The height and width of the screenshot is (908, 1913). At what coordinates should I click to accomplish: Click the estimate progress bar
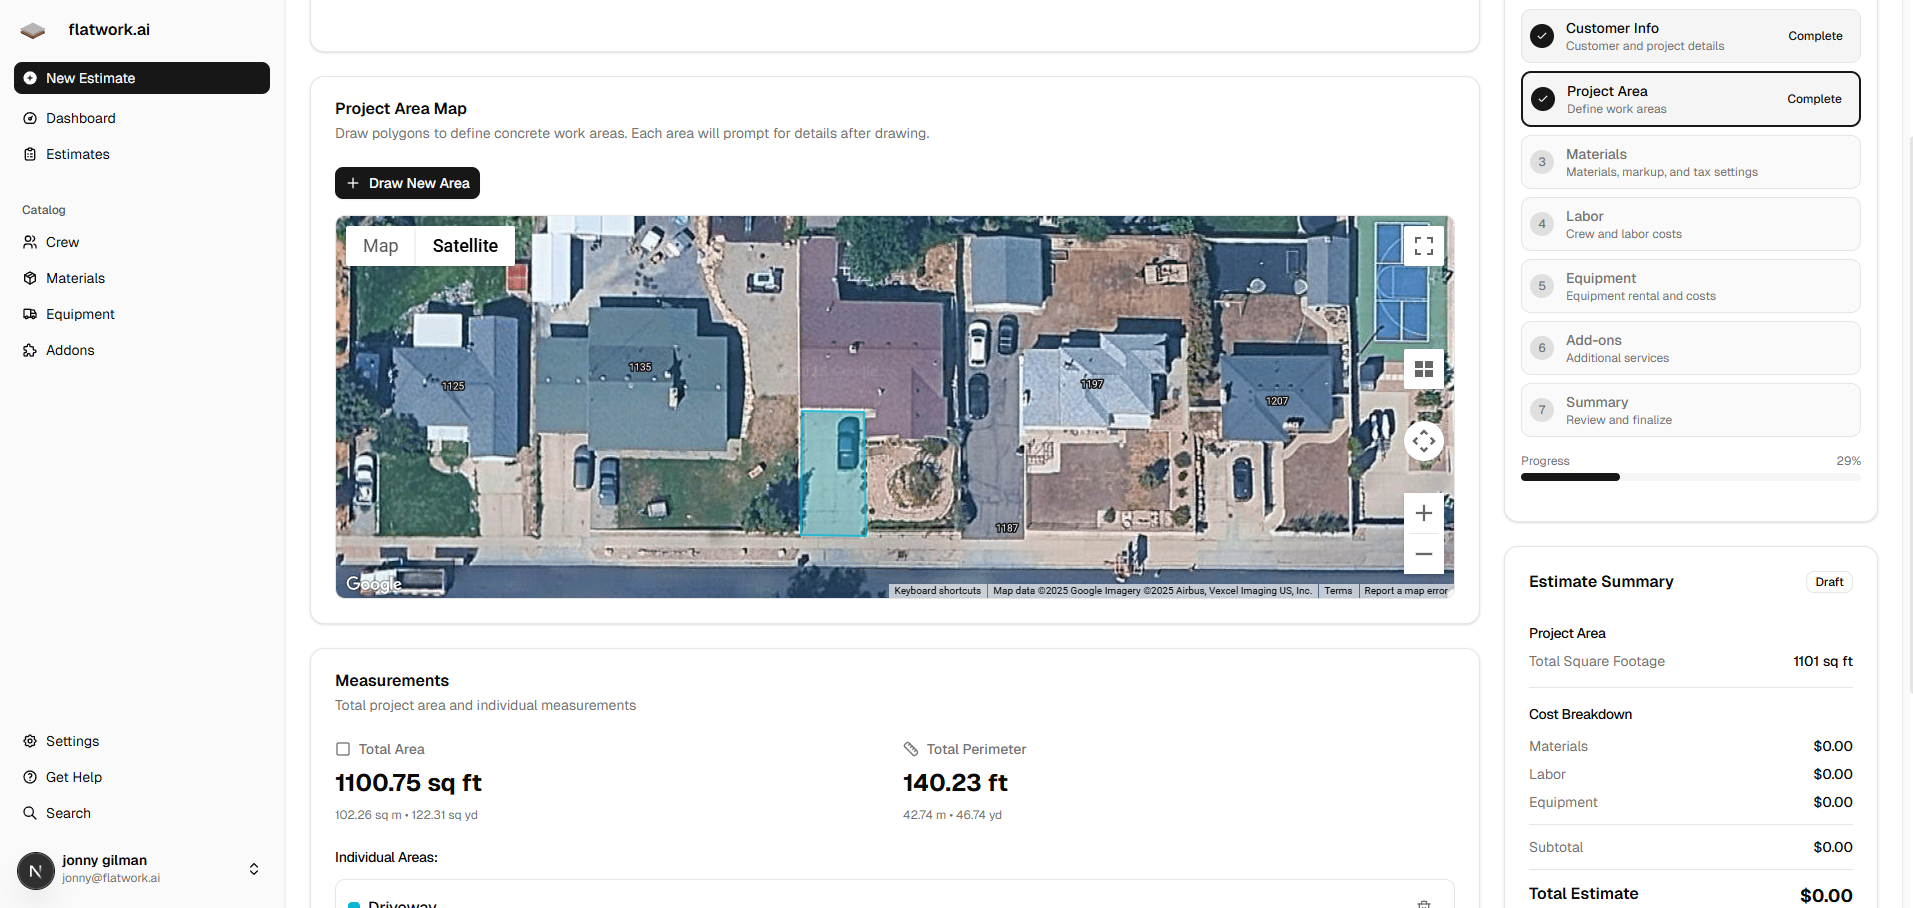point(1690,477)
